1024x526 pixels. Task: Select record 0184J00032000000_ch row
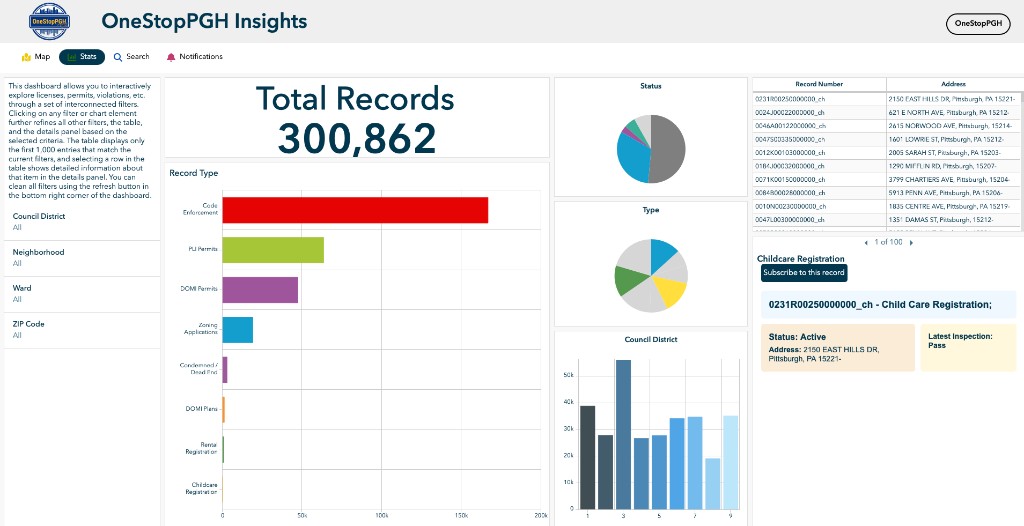(888, 166)
